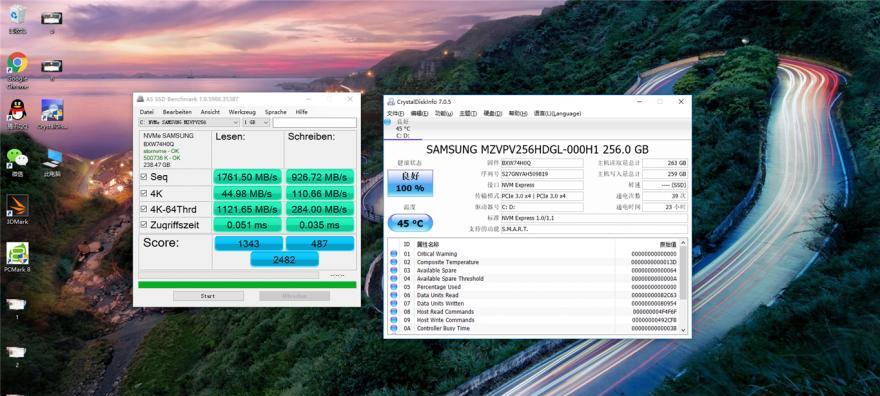
Task: Open Hilfe menu in AS SSD
Action: point(301,112)
